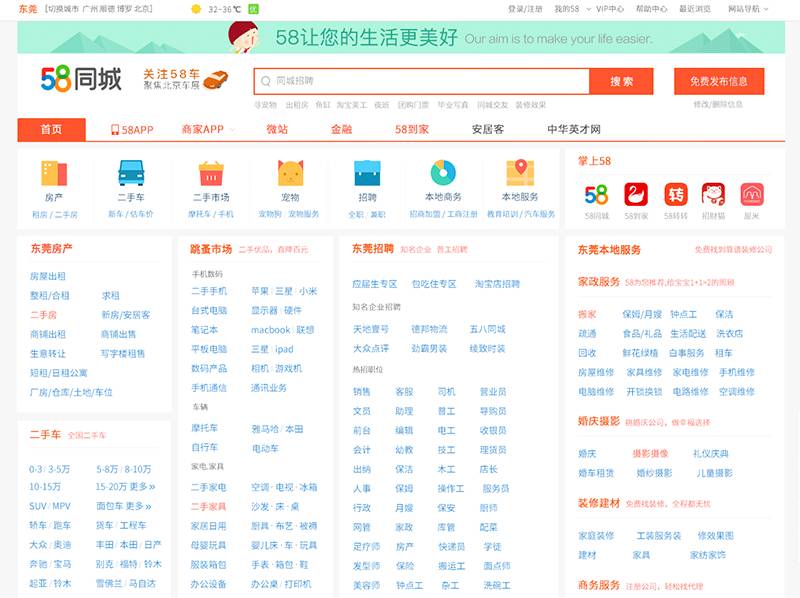800x598 pixels.
Task: Expand the VIP中心 dropdown
Action: (611, 9)
